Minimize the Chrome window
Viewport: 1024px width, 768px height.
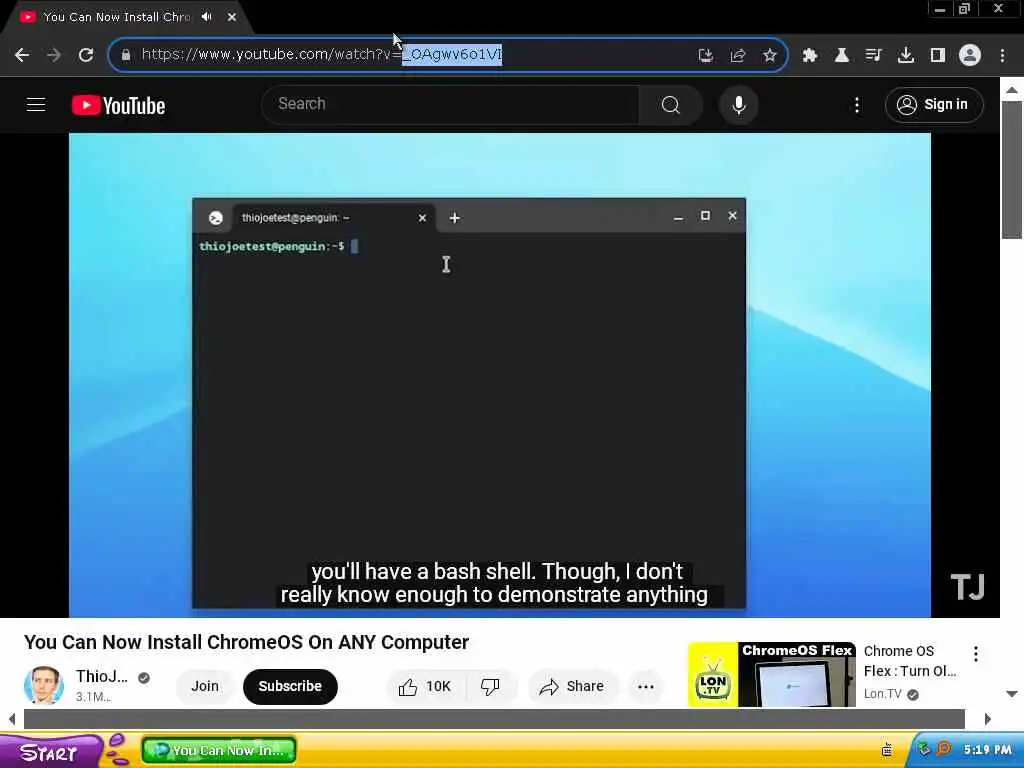click(x=940, y=9)
